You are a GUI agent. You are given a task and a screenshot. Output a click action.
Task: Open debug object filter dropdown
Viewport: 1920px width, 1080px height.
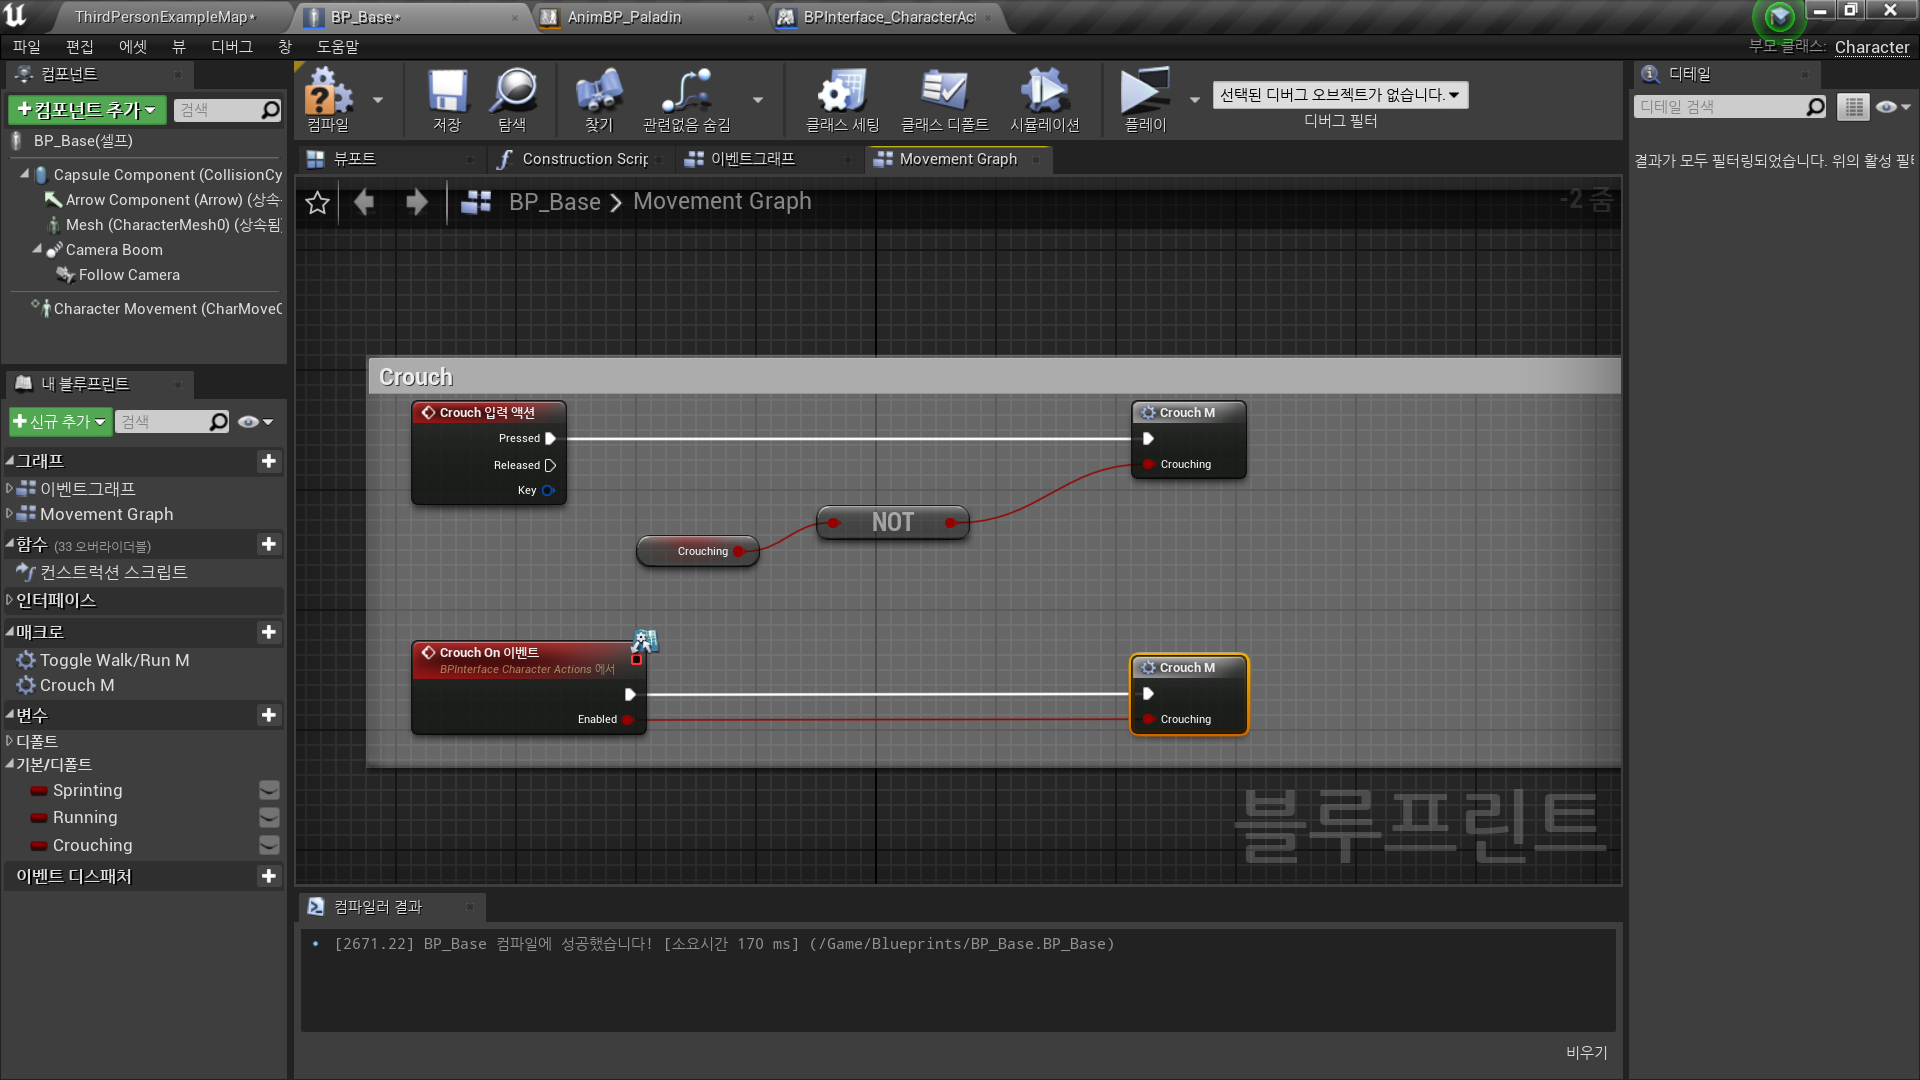[1339, 95]
